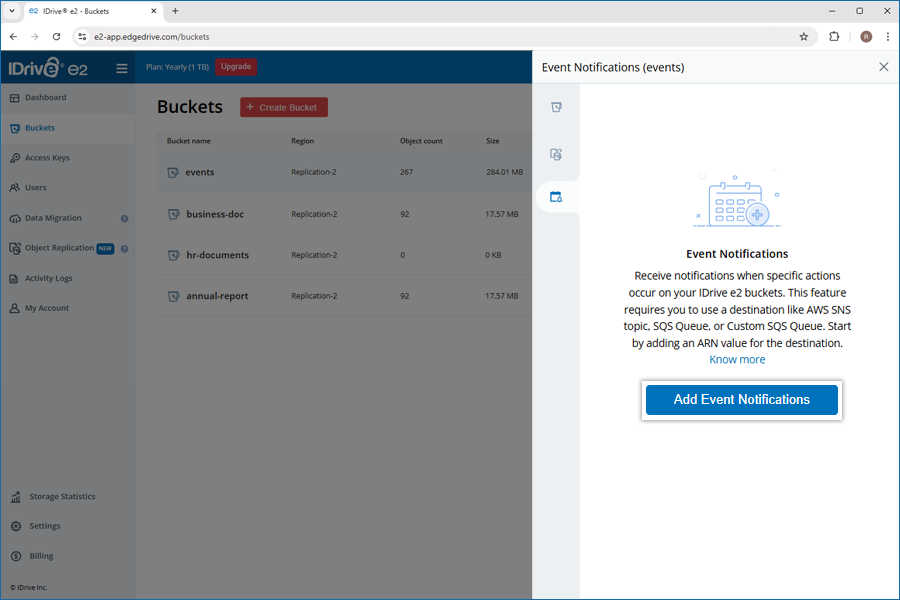Click the help icon next to Object Replication
The width and height of the screenshot is (900, 600).
125,249
